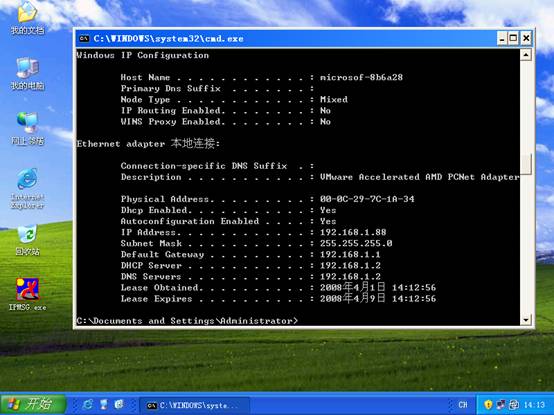
Task: Click the IP Routing Enabled No value
Action: pyautogui.click(x=325, y=111)
